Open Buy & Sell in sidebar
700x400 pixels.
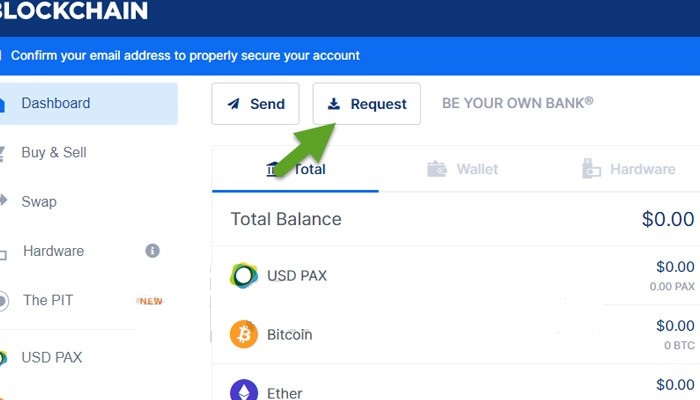point(54,153)
